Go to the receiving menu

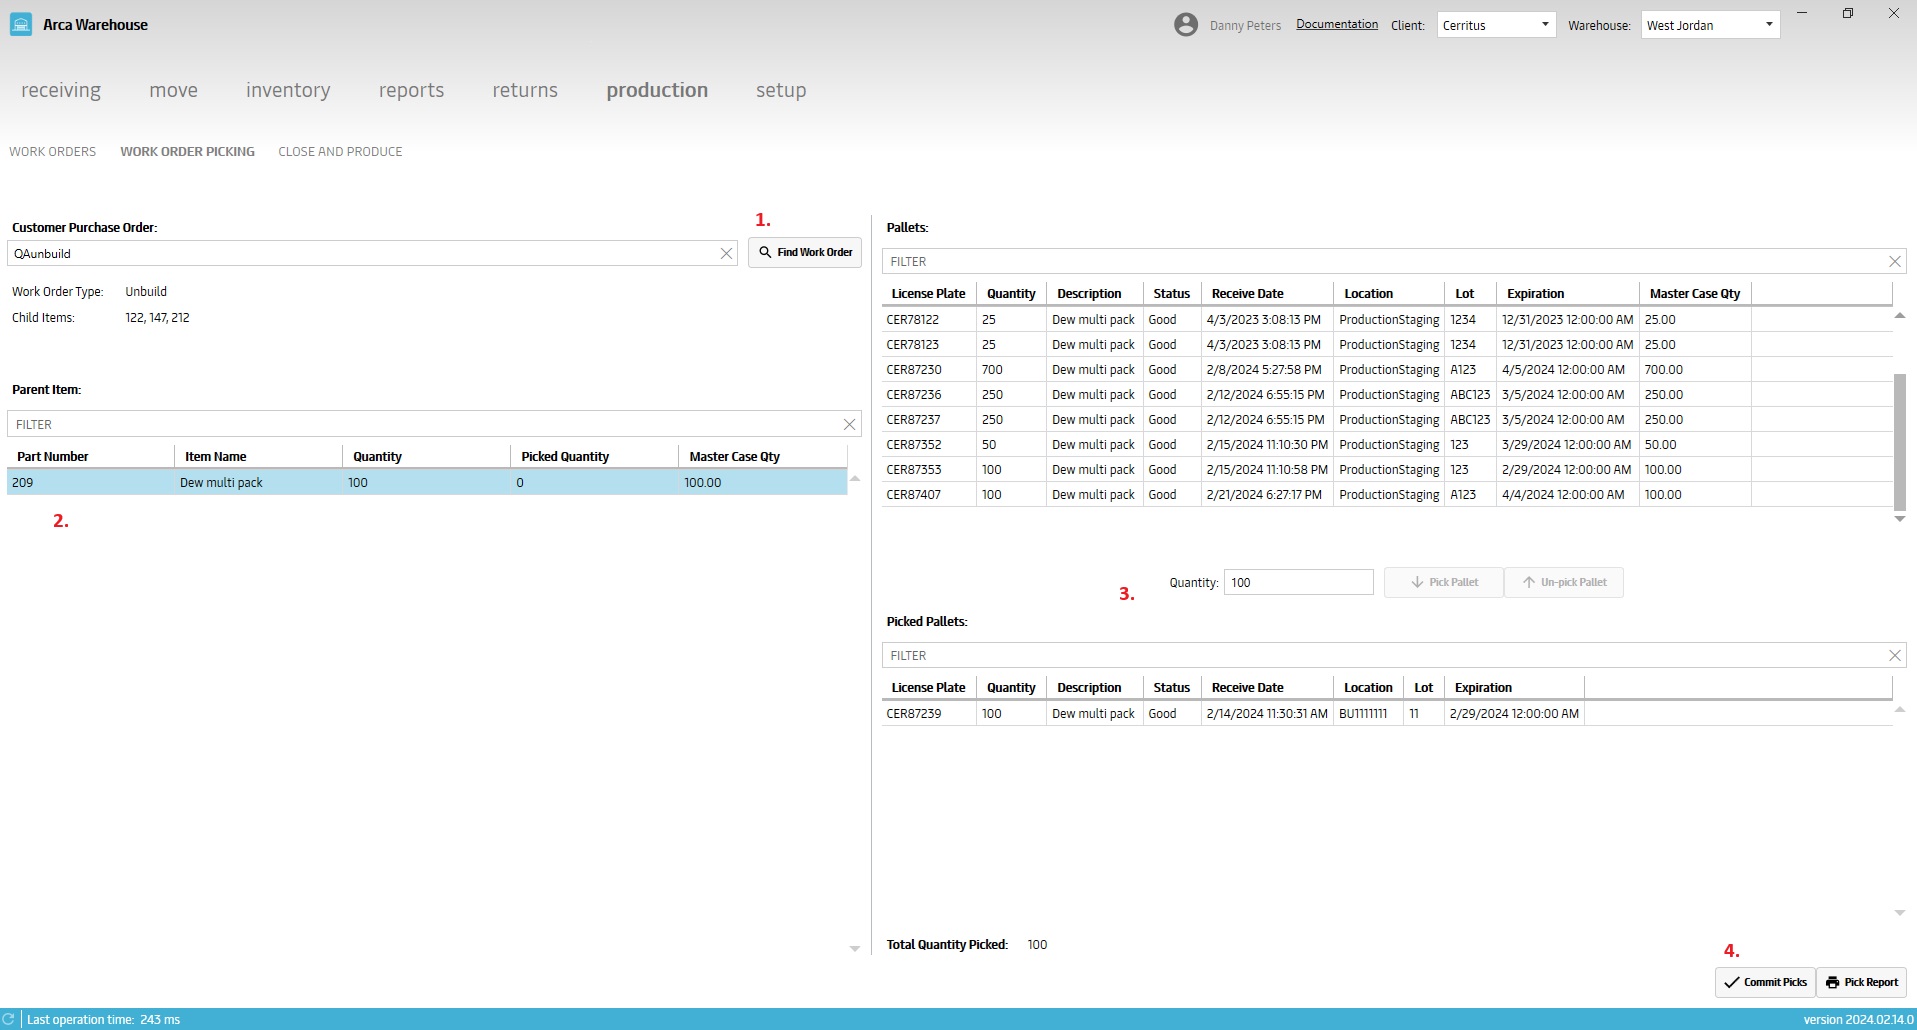pos(61,90)
